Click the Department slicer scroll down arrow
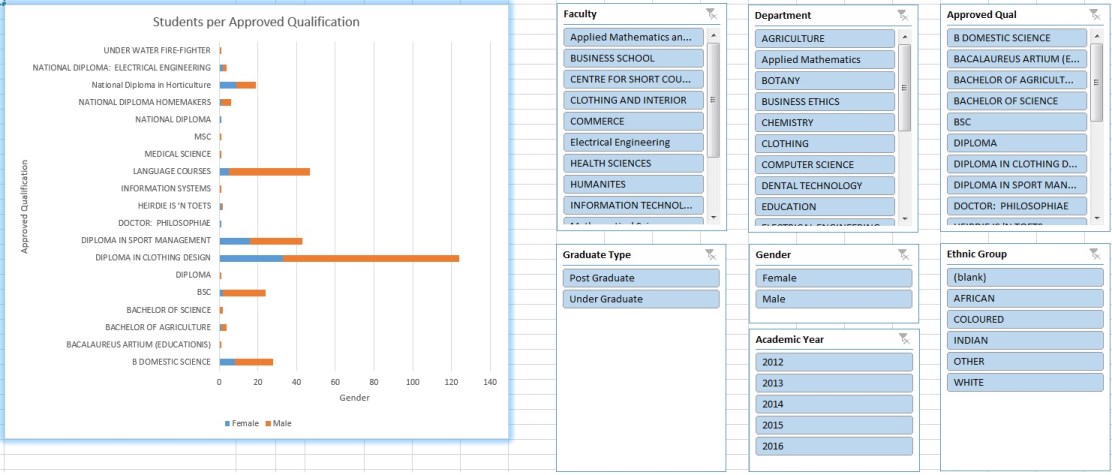The image size is (1112, 475). [905, 217]
